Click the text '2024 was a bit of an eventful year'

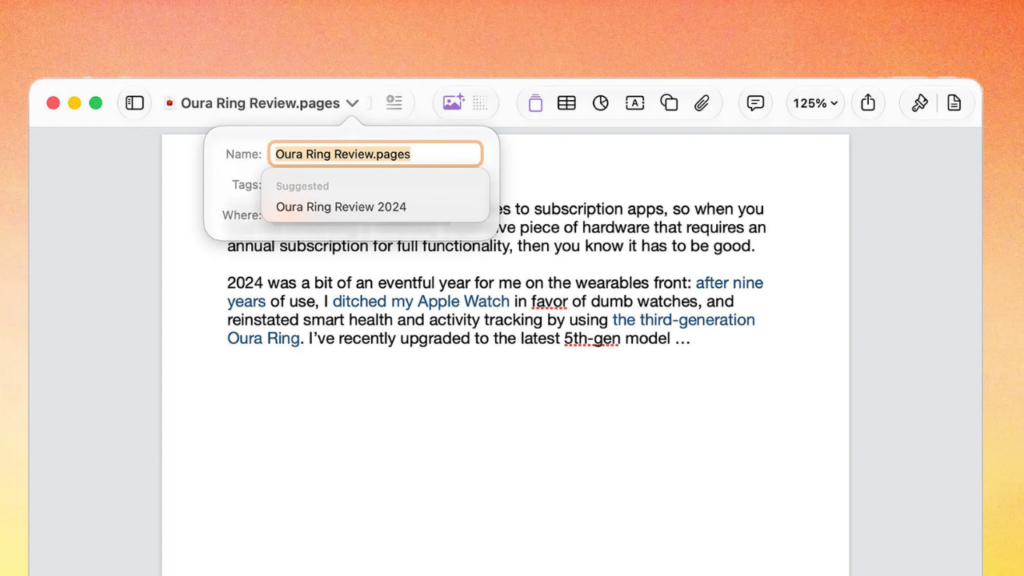348,283
